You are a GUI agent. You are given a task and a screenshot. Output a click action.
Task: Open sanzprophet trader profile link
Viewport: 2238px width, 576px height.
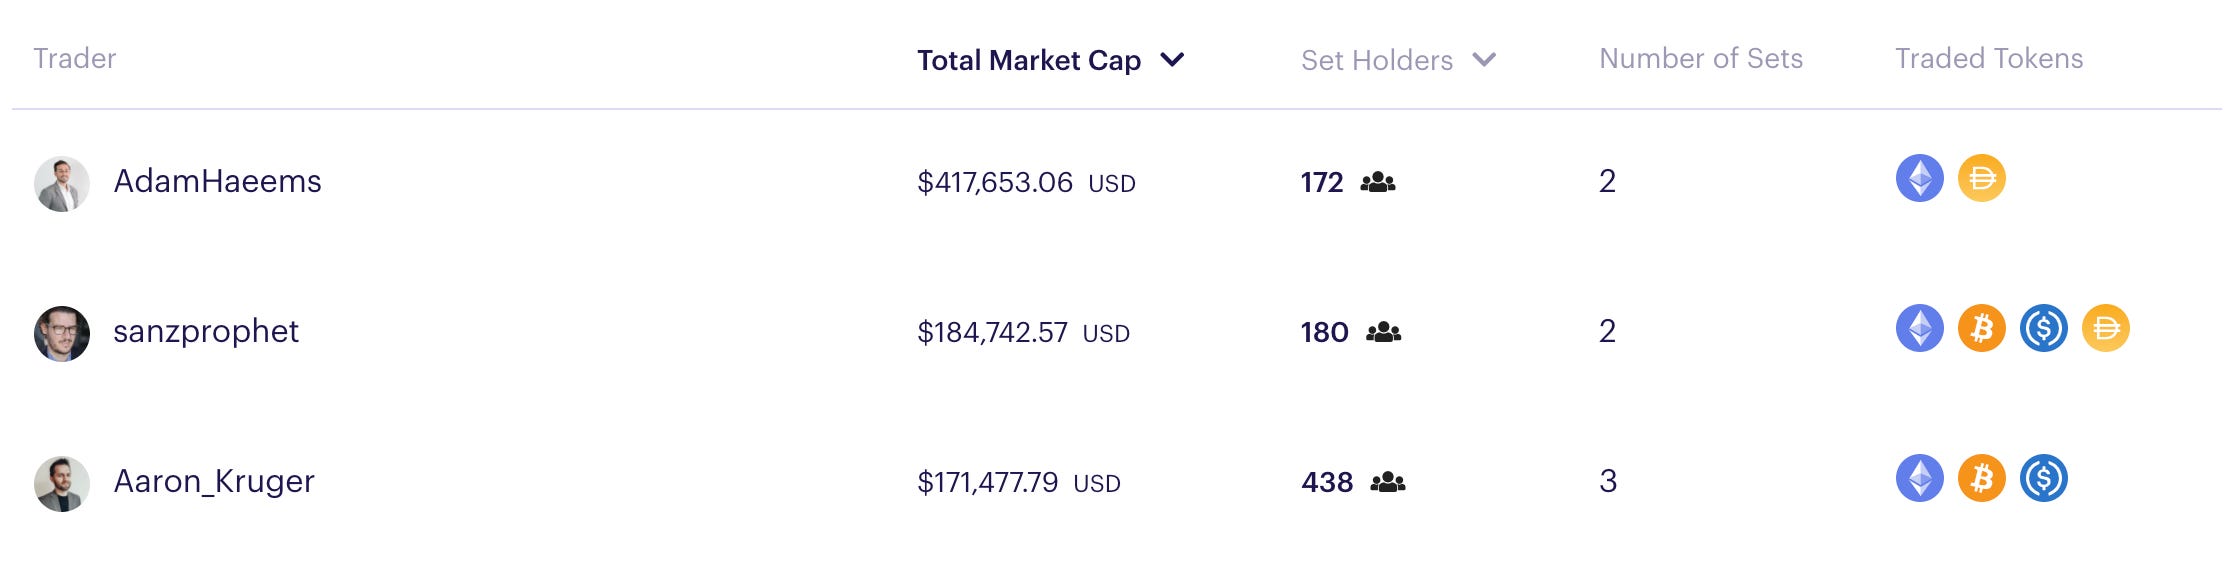tap(205, 331)
